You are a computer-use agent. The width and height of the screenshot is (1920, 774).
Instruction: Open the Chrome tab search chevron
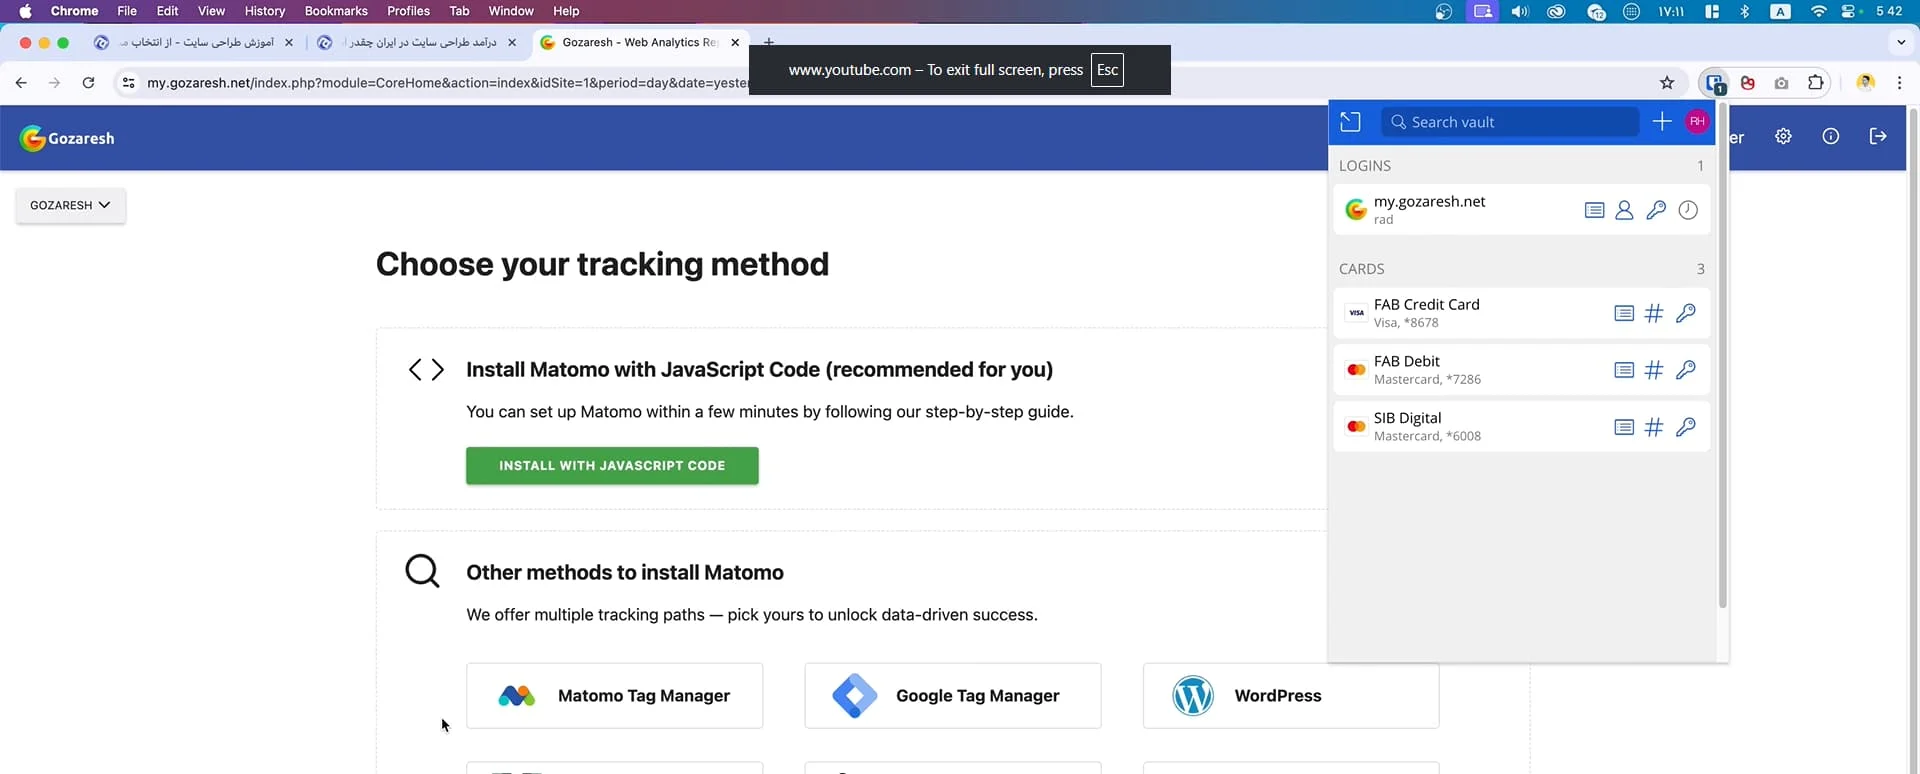tap(1900, 42)
